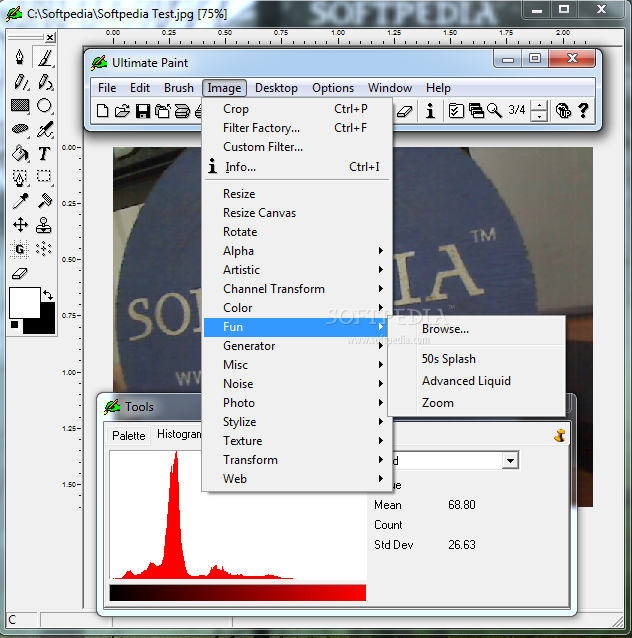Reset to default colors mini swatch
The width and height of the screenshot is (632, 638).
point(15,325)
